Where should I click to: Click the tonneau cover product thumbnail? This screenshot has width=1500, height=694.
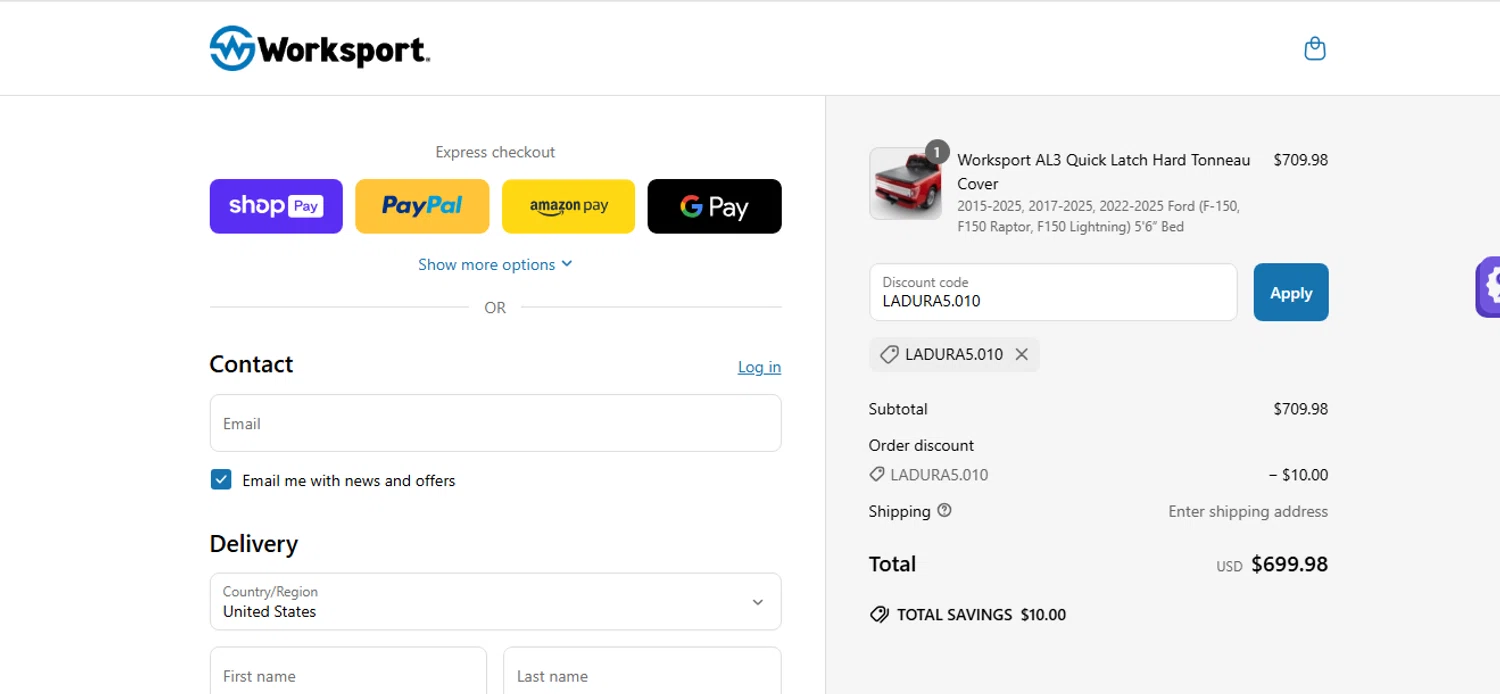pyautogui.click(x=905, y=184)
